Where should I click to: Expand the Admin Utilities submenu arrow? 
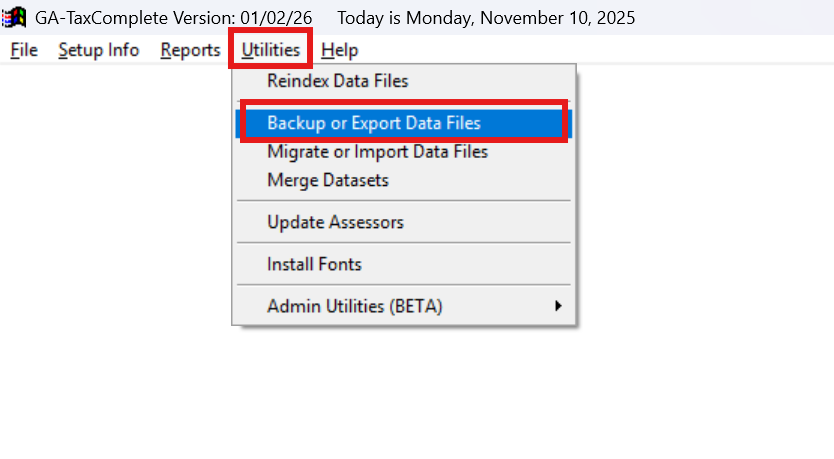[x=558, y=307]
